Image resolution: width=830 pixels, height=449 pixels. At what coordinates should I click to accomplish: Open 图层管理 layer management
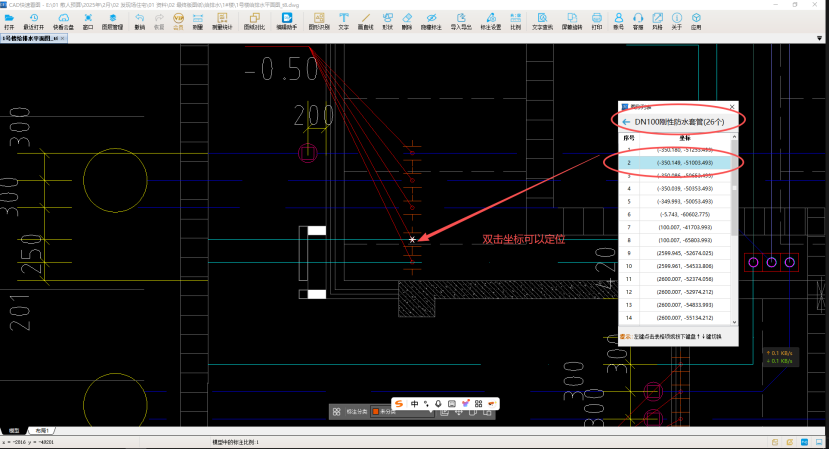click(112, 21)
